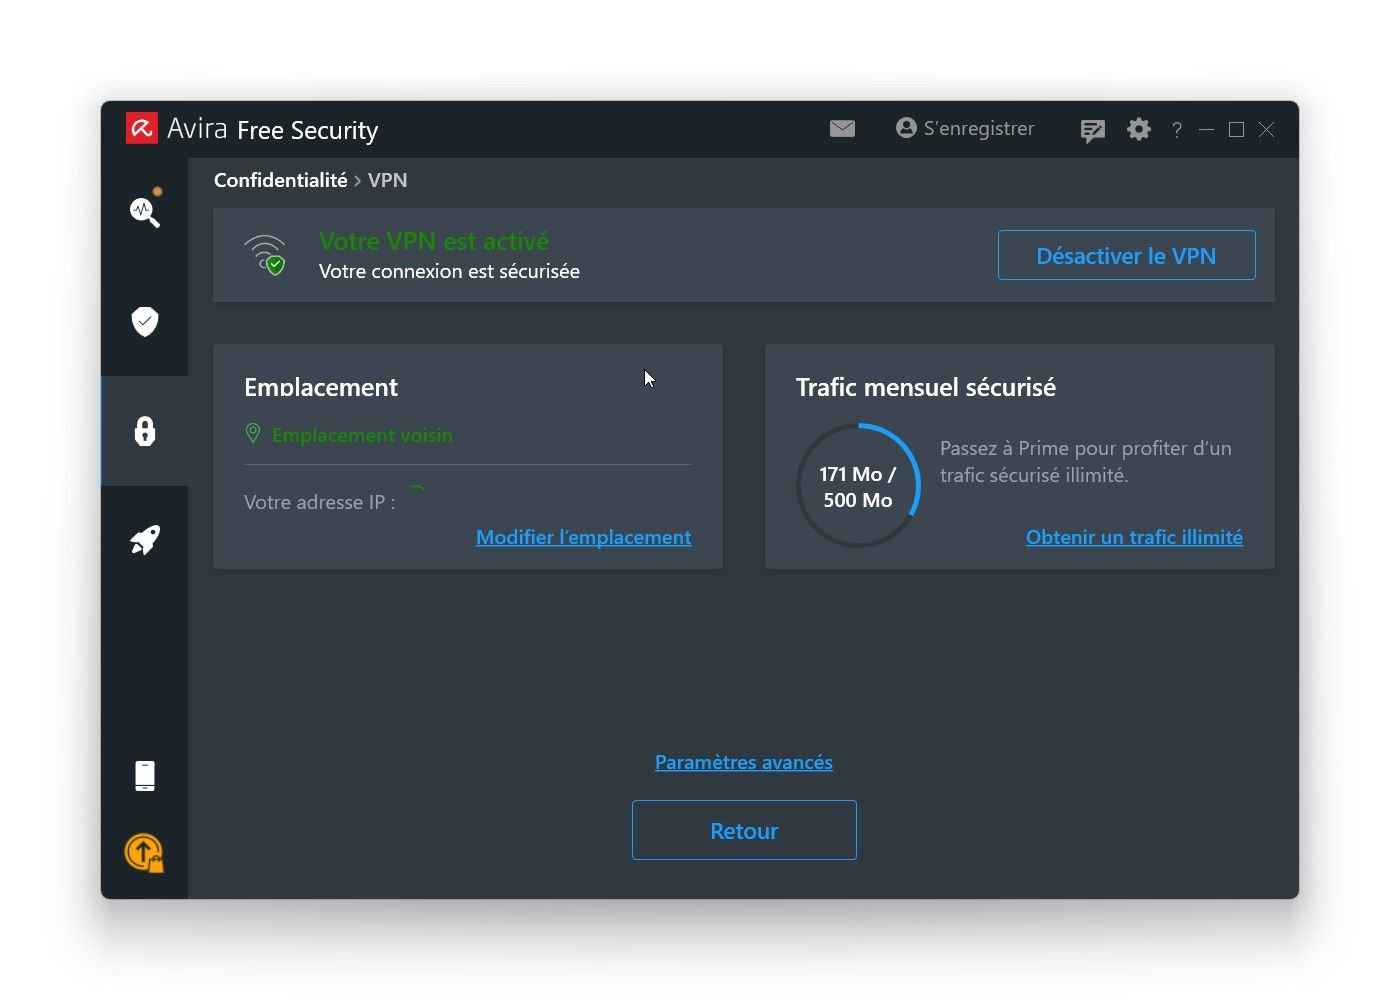Image resolution: width=1400 pixels, height=1000 pixels.
Task: Click the Désactiver le VPN button
Action: (x=1126, y=255)
